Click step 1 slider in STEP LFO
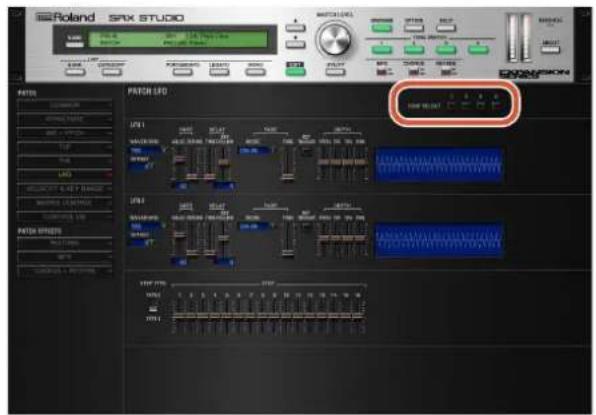This screenshot has height=415, width=596. 179,315
